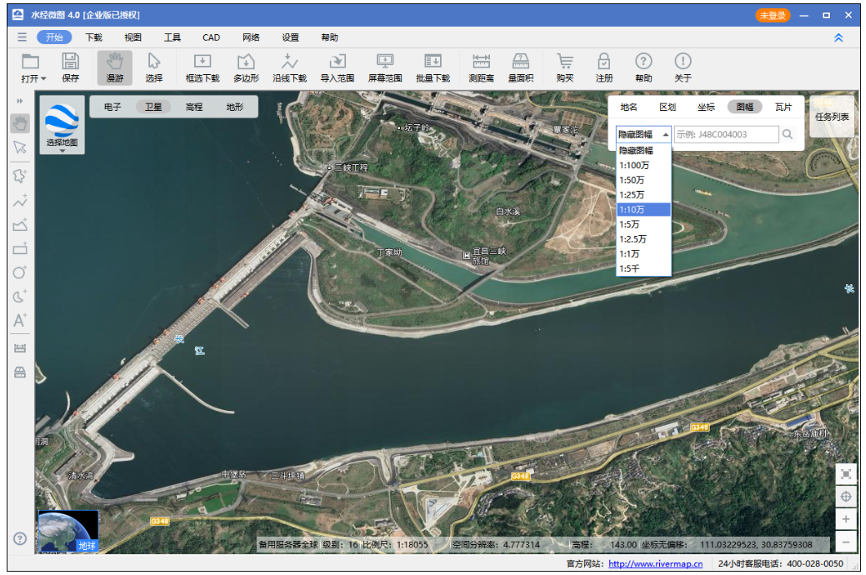Click the map sheet number input field

point(725,134)
